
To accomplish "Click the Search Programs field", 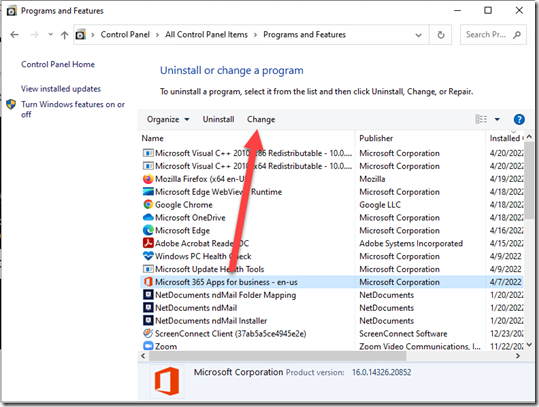I will pyautogui.click(x=493, y=34).
